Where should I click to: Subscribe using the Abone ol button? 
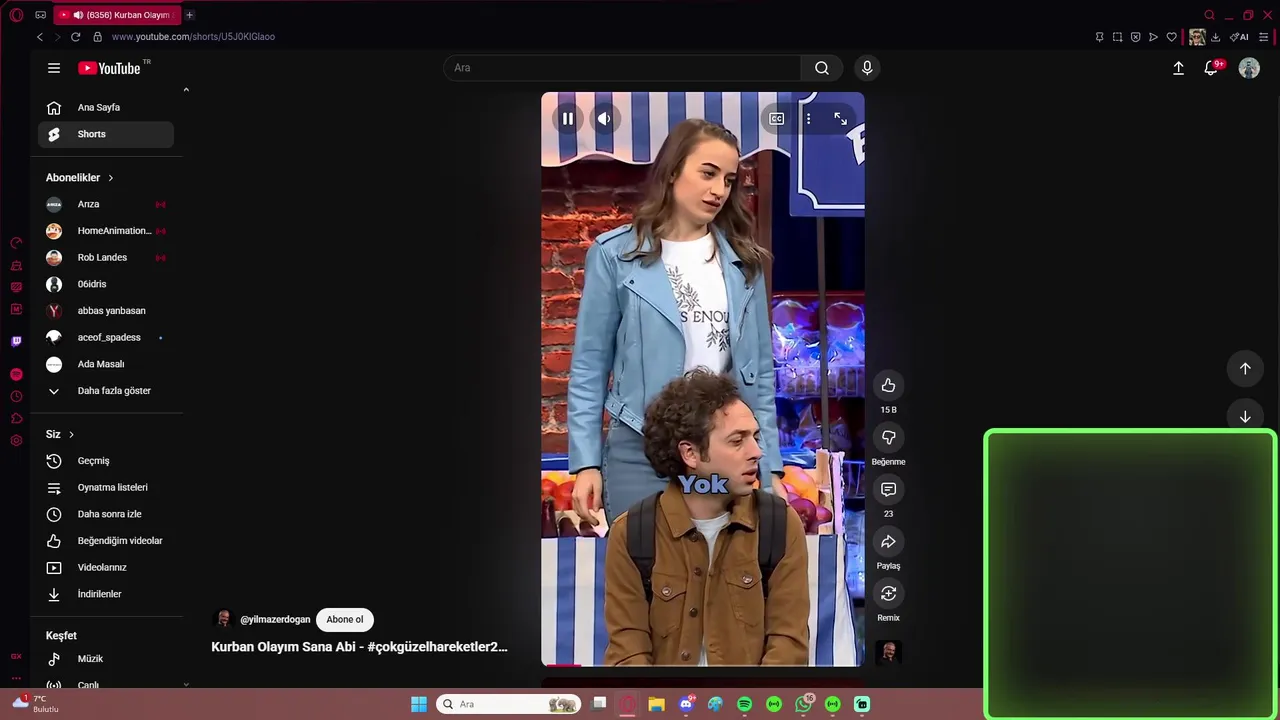tap(344, 620)
